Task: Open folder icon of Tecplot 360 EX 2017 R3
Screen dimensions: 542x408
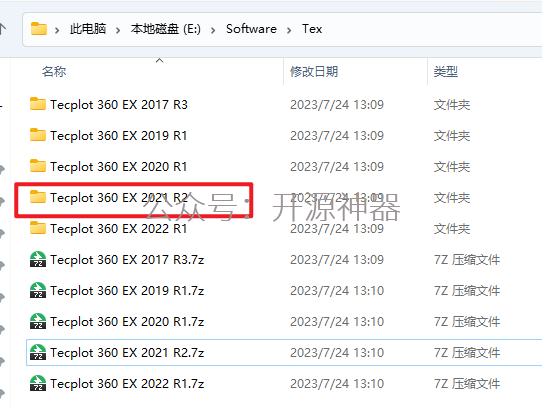Action: (x=38, y=104)
